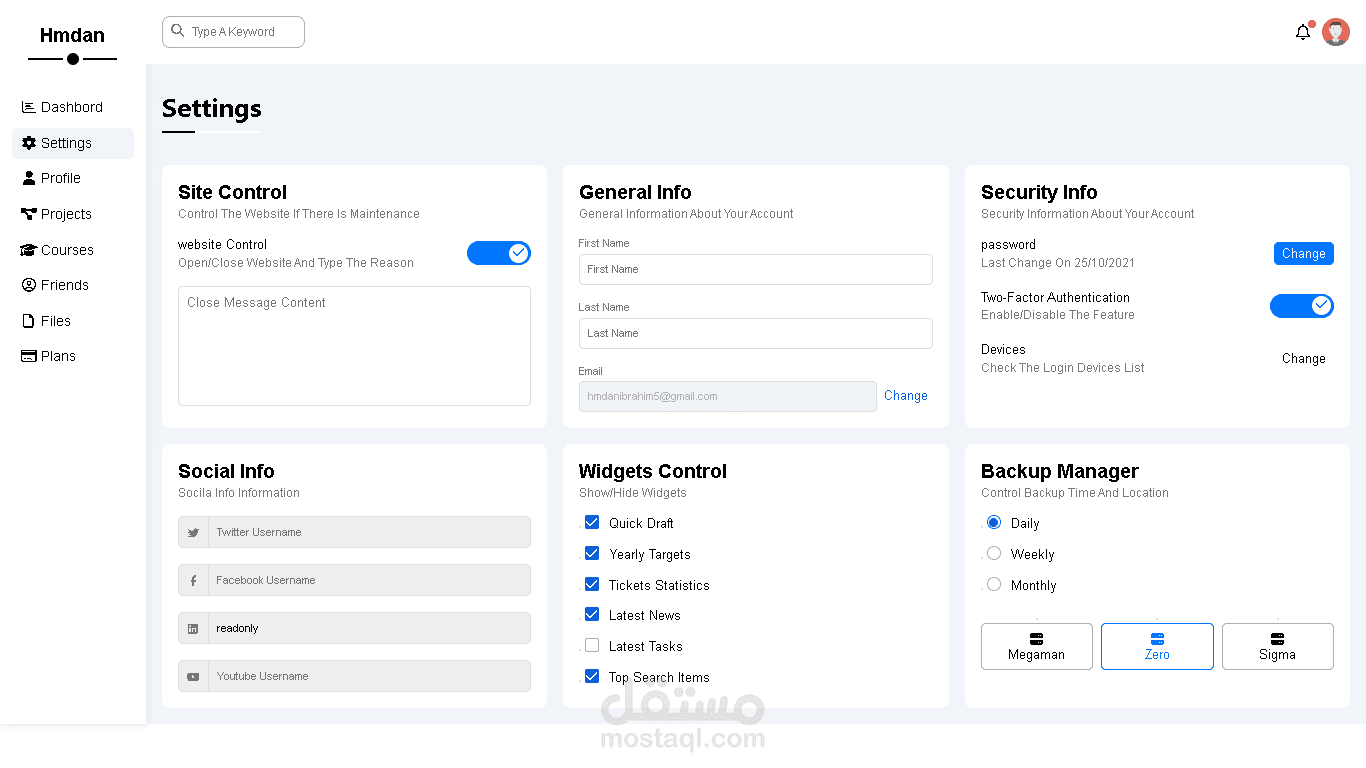Click the Close Message Content textarea

[354, 346]
